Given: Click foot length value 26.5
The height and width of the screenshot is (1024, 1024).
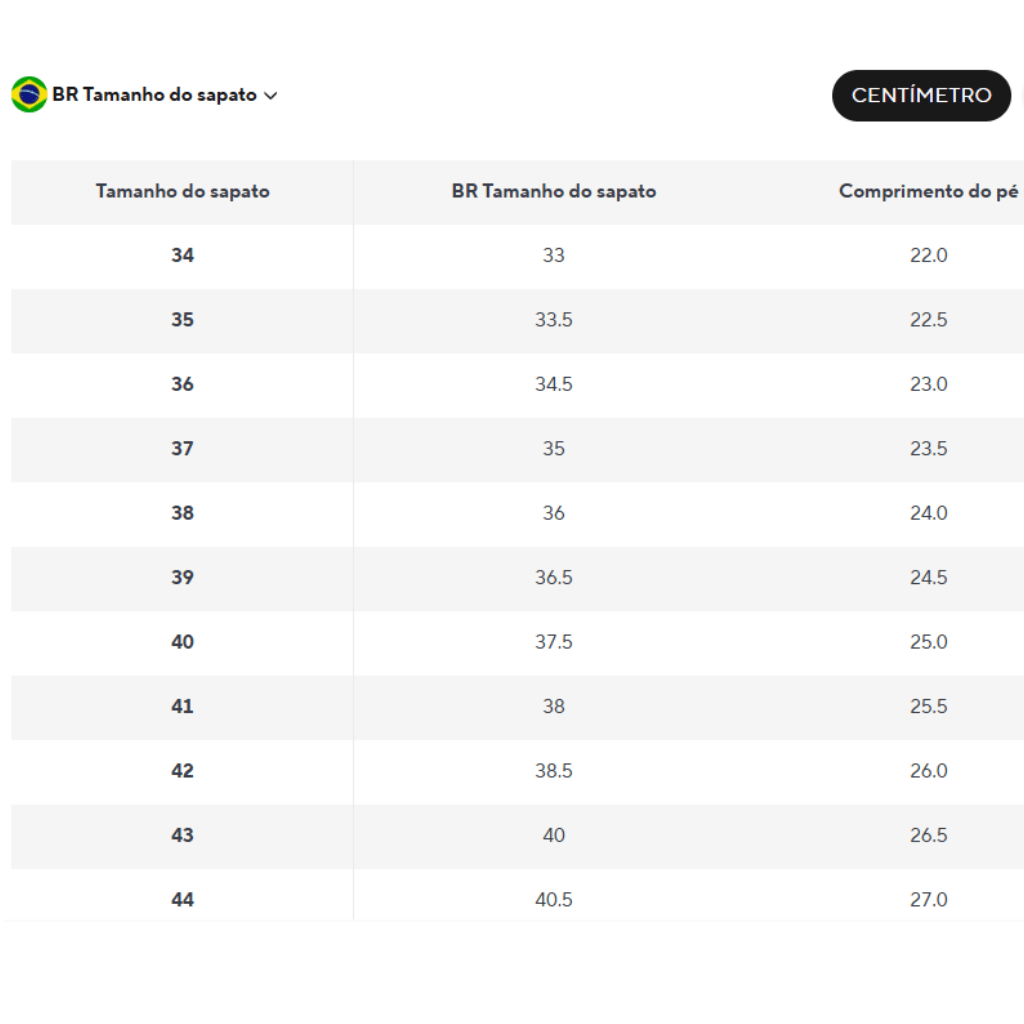Looking at the screenshot, I should tap(928, 835).
